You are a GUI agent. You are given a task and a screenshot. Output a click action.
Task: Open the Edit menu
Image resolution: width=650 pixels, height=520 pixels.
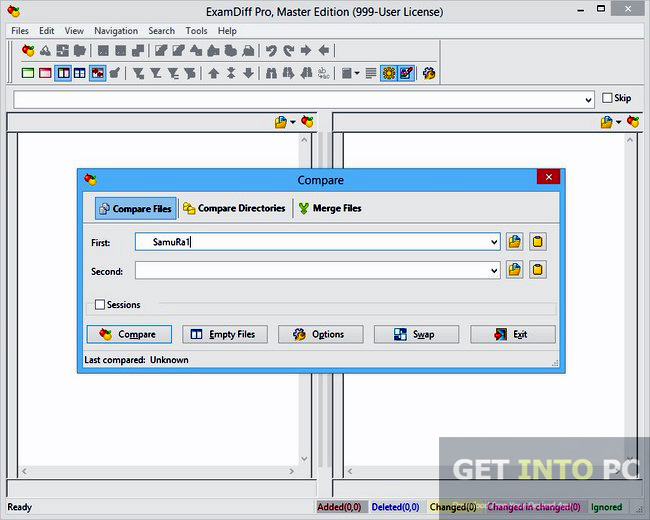click(x=46, y=31)
